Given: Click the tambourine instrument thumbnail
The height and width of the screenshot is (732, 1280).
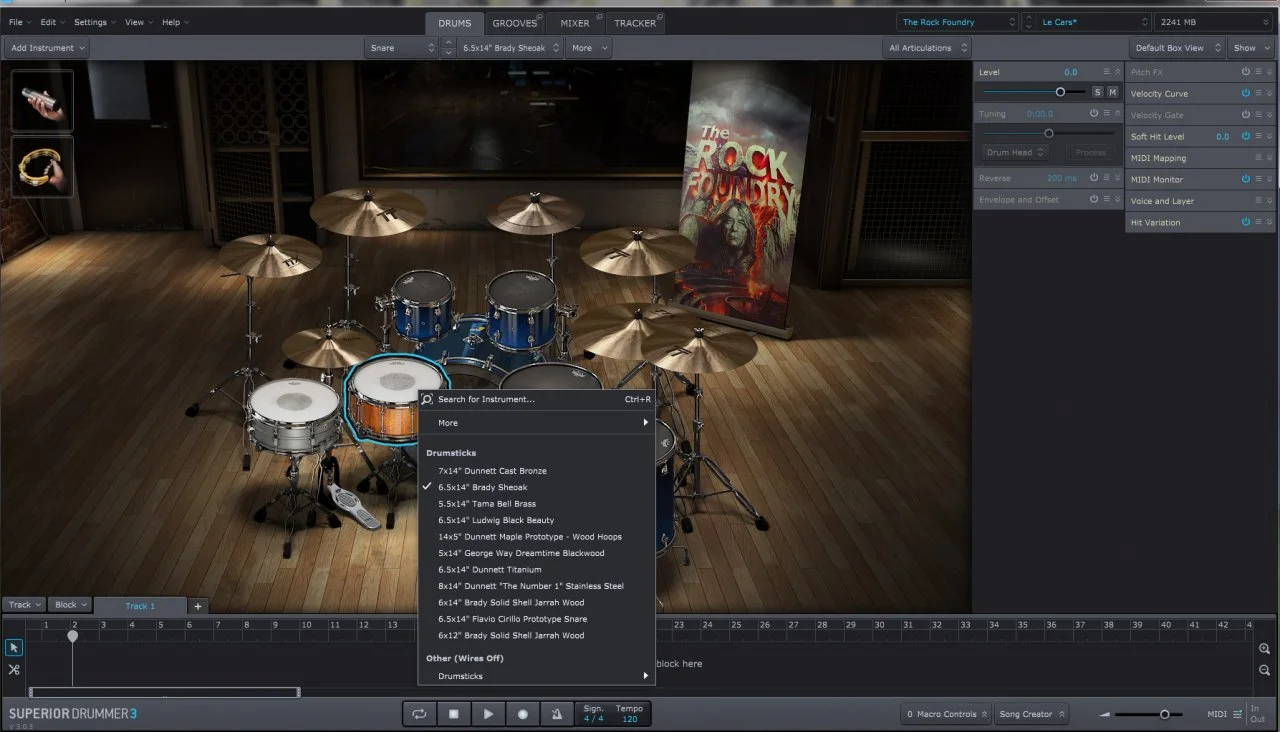Looking at the screenshot, I should tap(42, 166).
